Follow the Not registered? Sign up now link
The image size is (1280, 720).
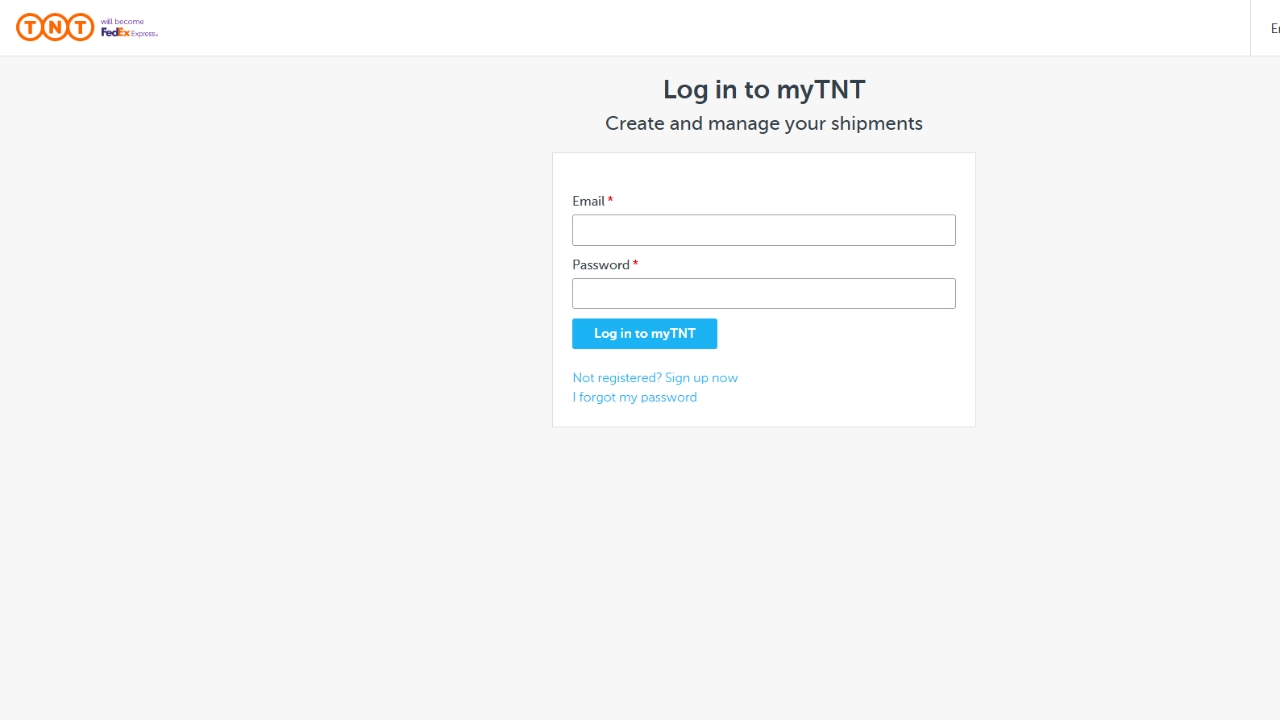pyautogui.click(x=655, y=378)
